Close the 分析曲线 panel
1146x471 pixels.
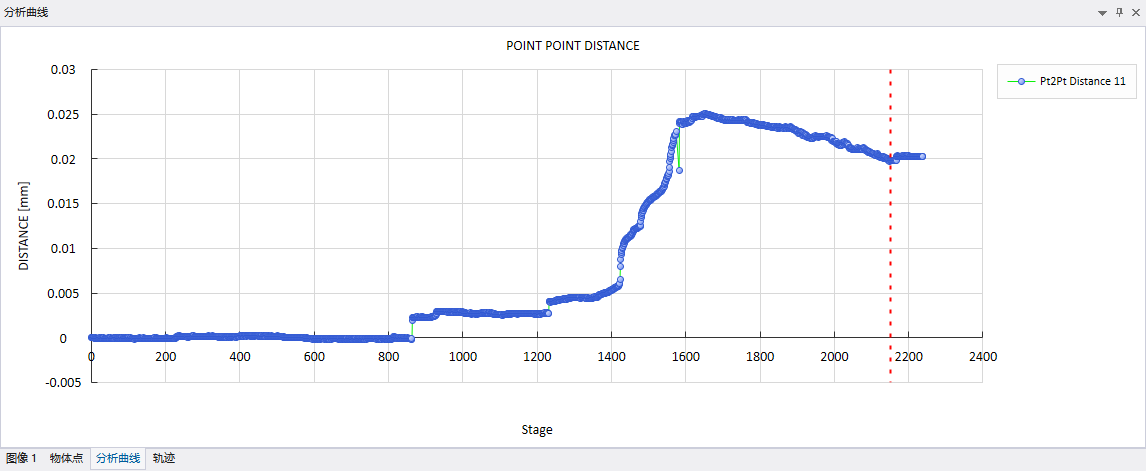tap(1134, 12)
